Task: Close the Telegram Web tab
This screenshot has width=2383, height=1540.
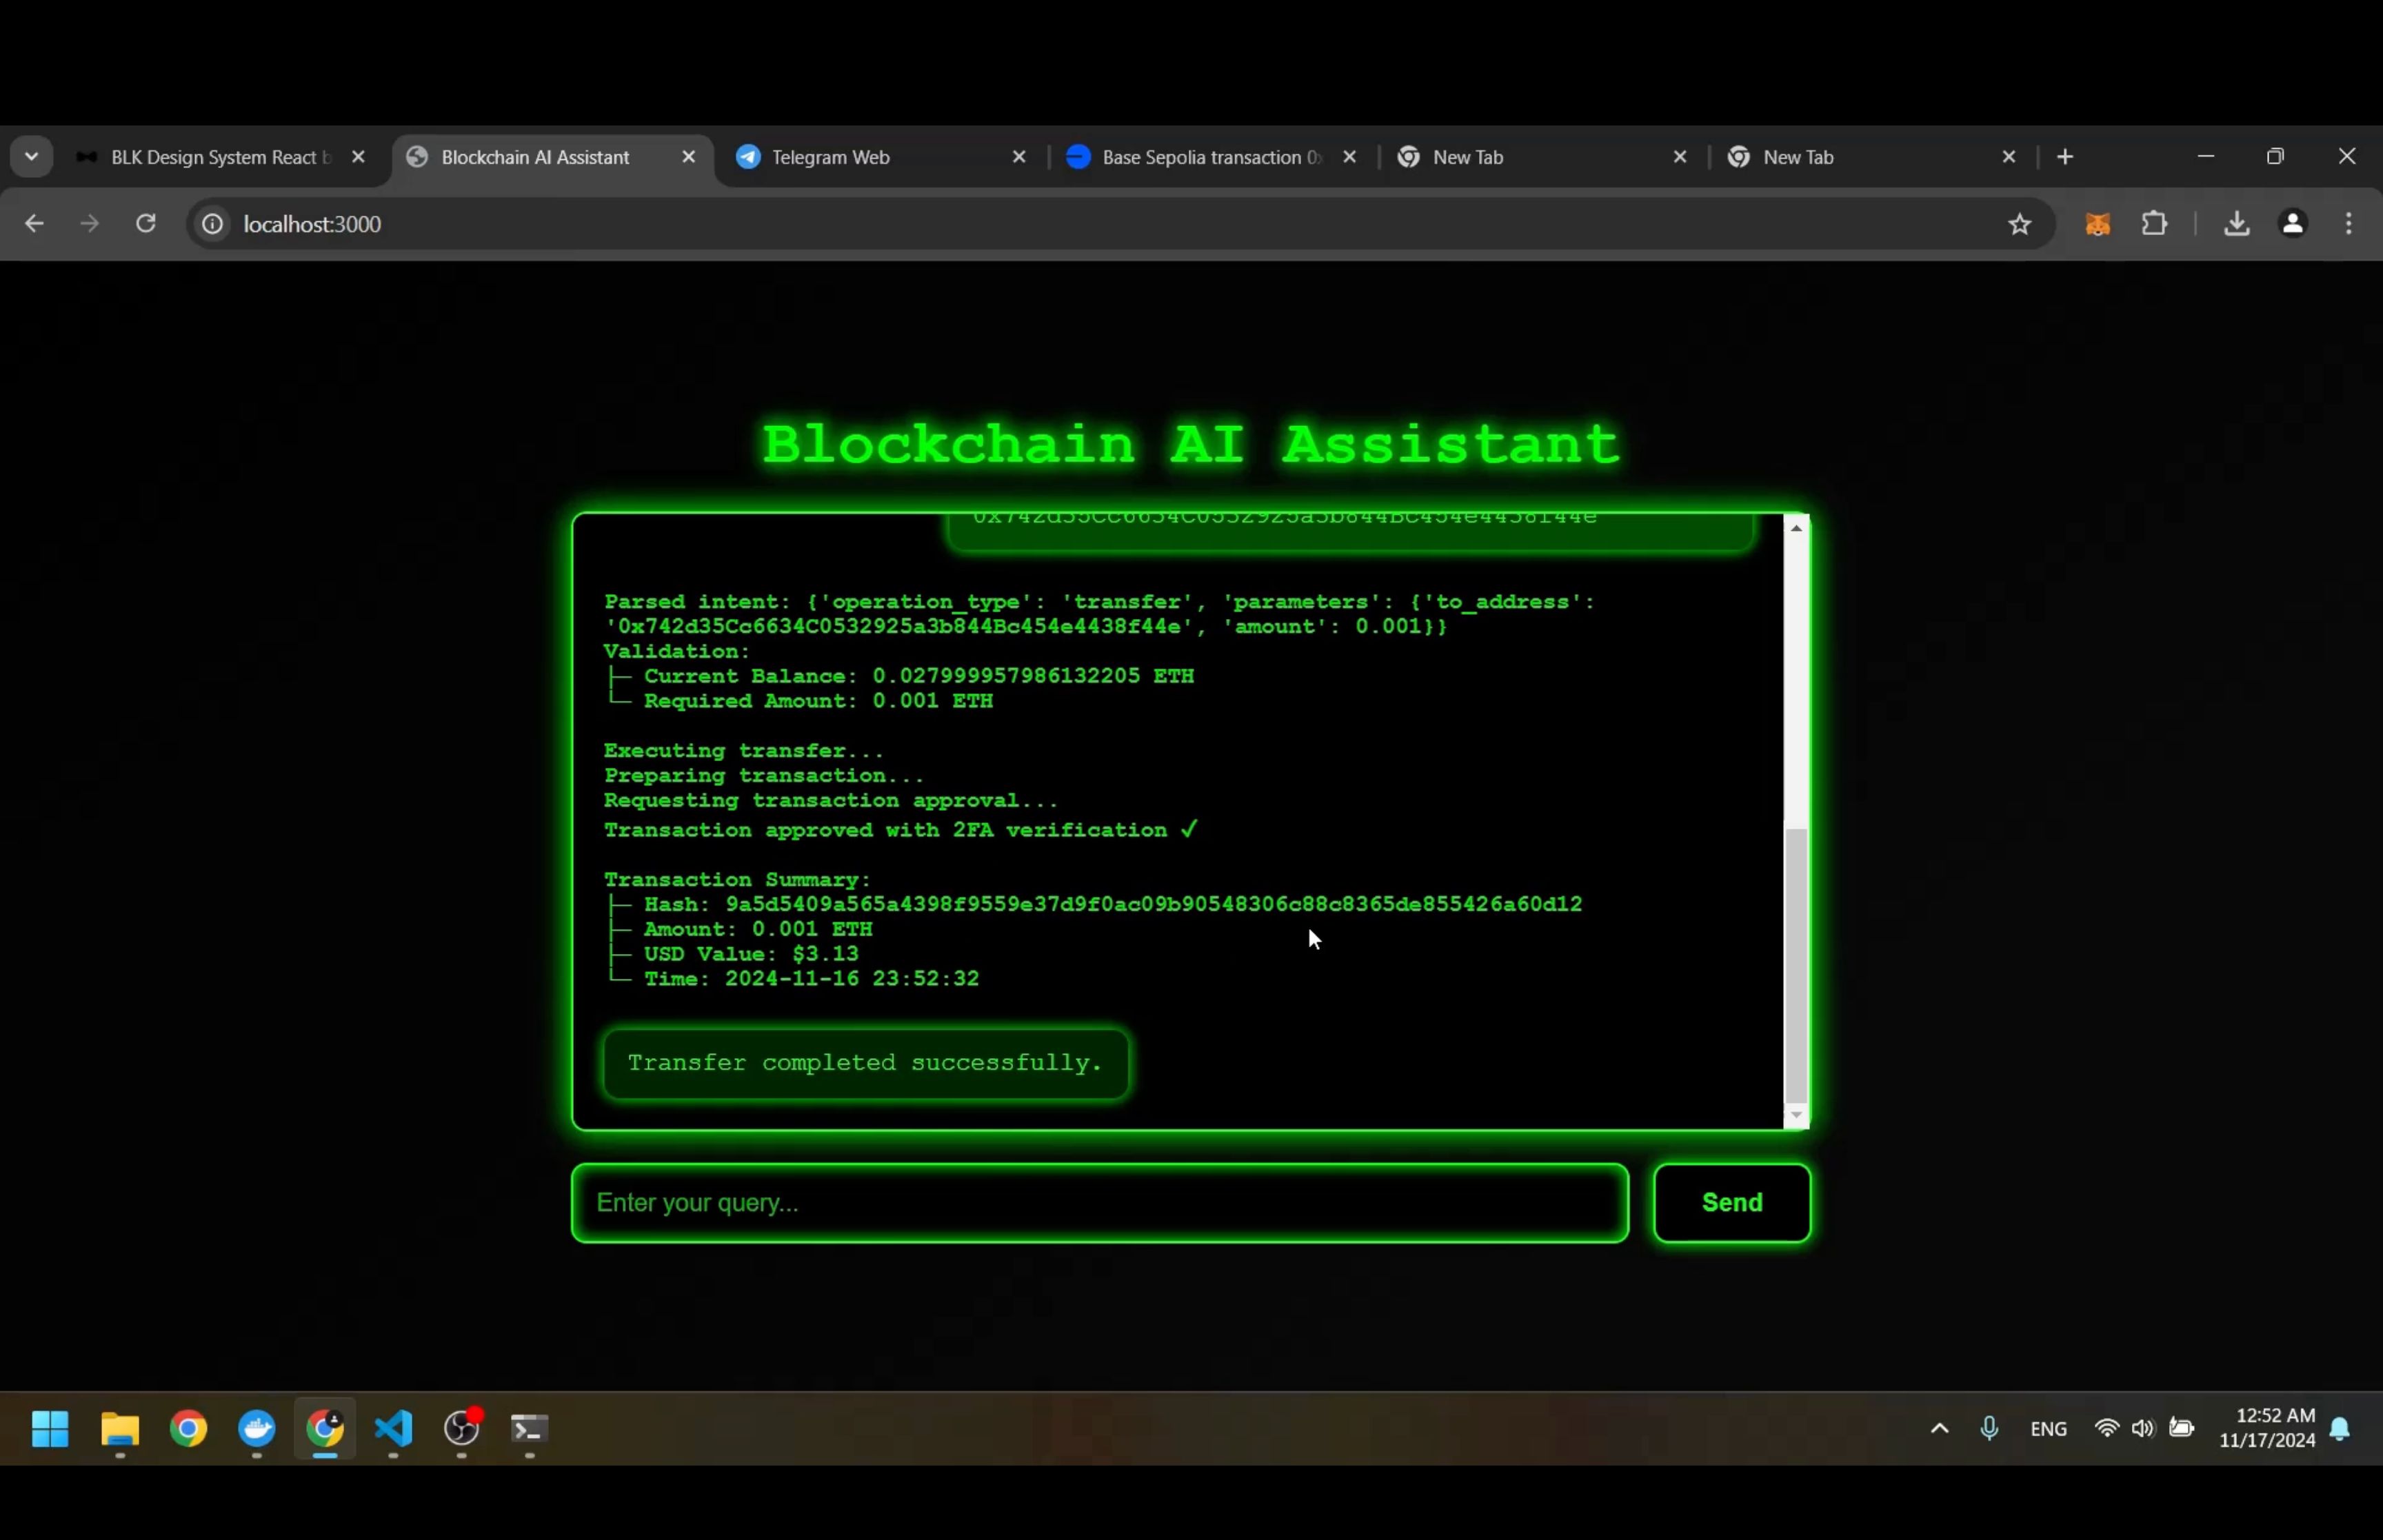Action: 1019,157
